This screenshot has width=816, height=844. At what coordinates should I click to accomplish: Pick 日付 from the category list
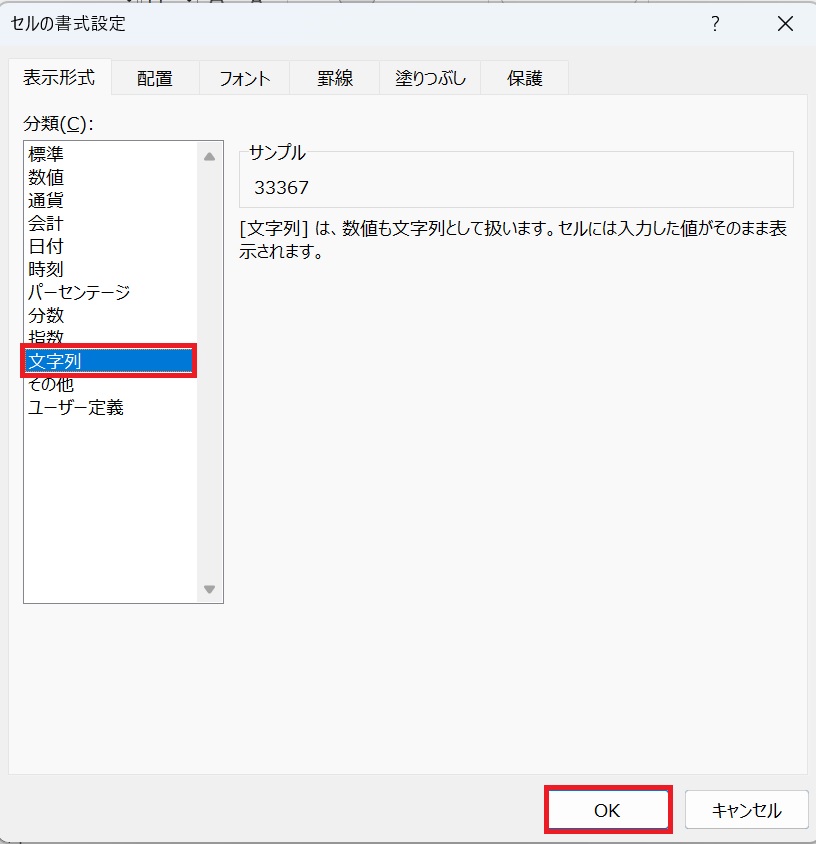click(111, 247)
